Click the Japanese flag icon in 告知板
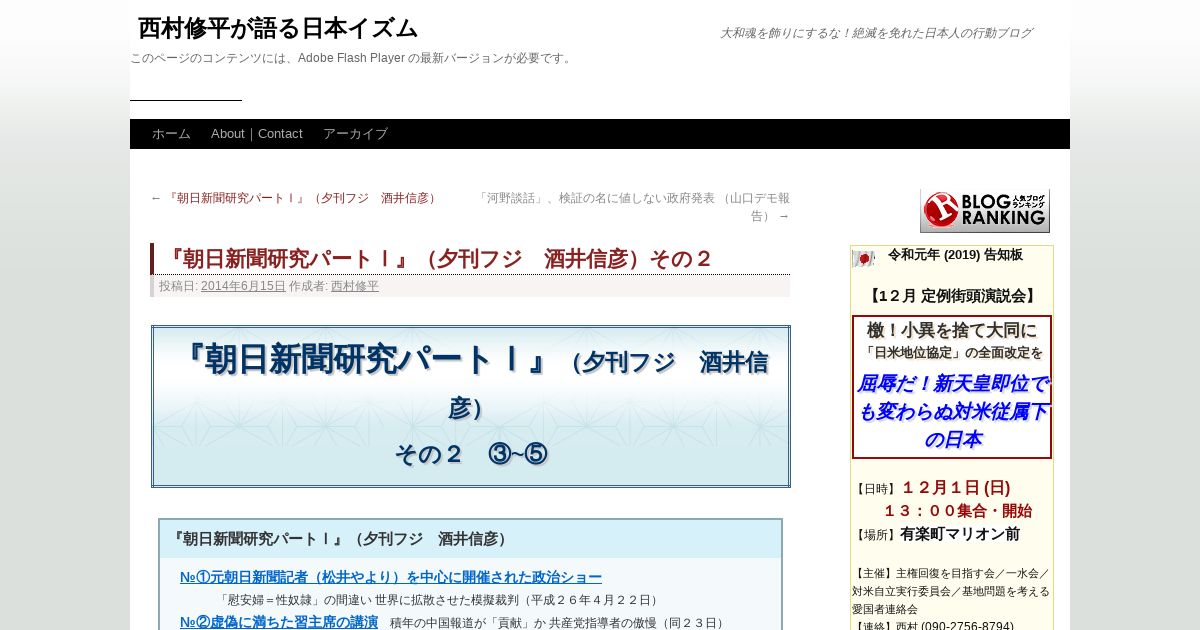Image resolution: width=1200 pixels, height=630 pixels. click(863, 259)
